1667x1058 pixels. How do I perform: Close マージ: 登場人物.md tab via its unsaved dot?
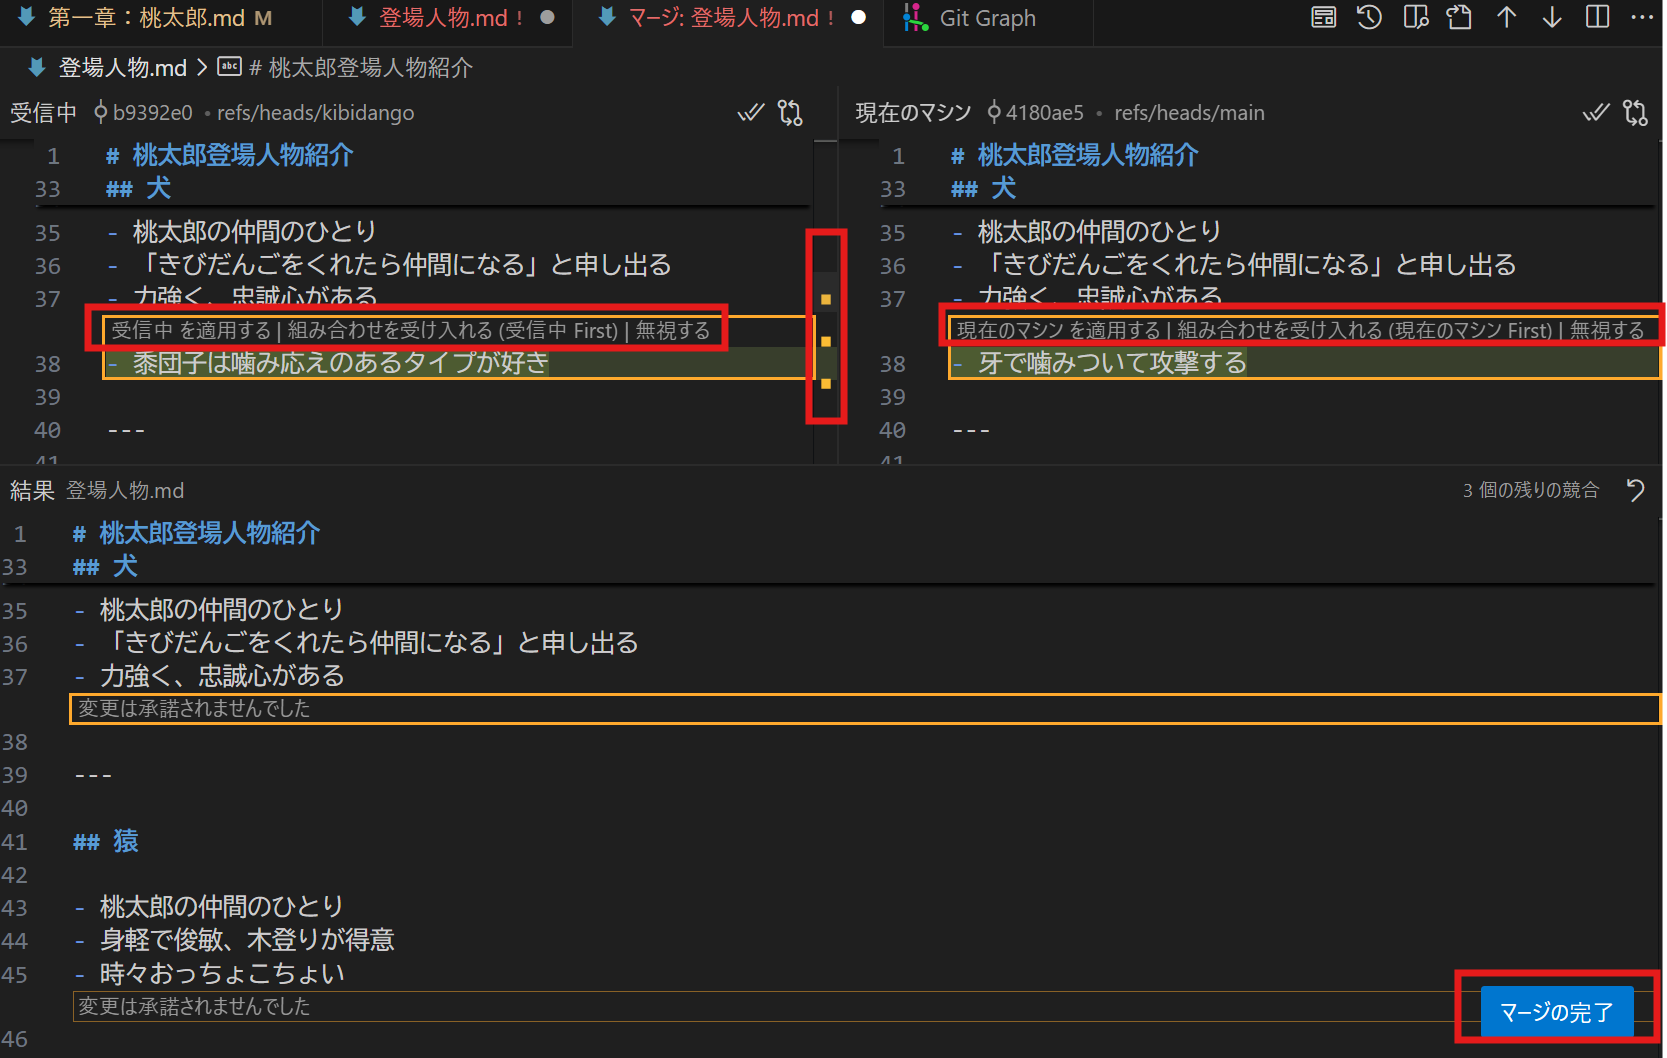pyautogui.click(x=858, y=18)
